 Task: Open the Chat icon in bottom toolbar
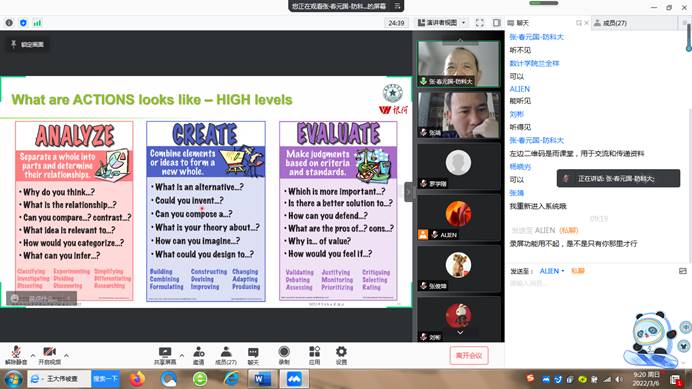point(253,355)
